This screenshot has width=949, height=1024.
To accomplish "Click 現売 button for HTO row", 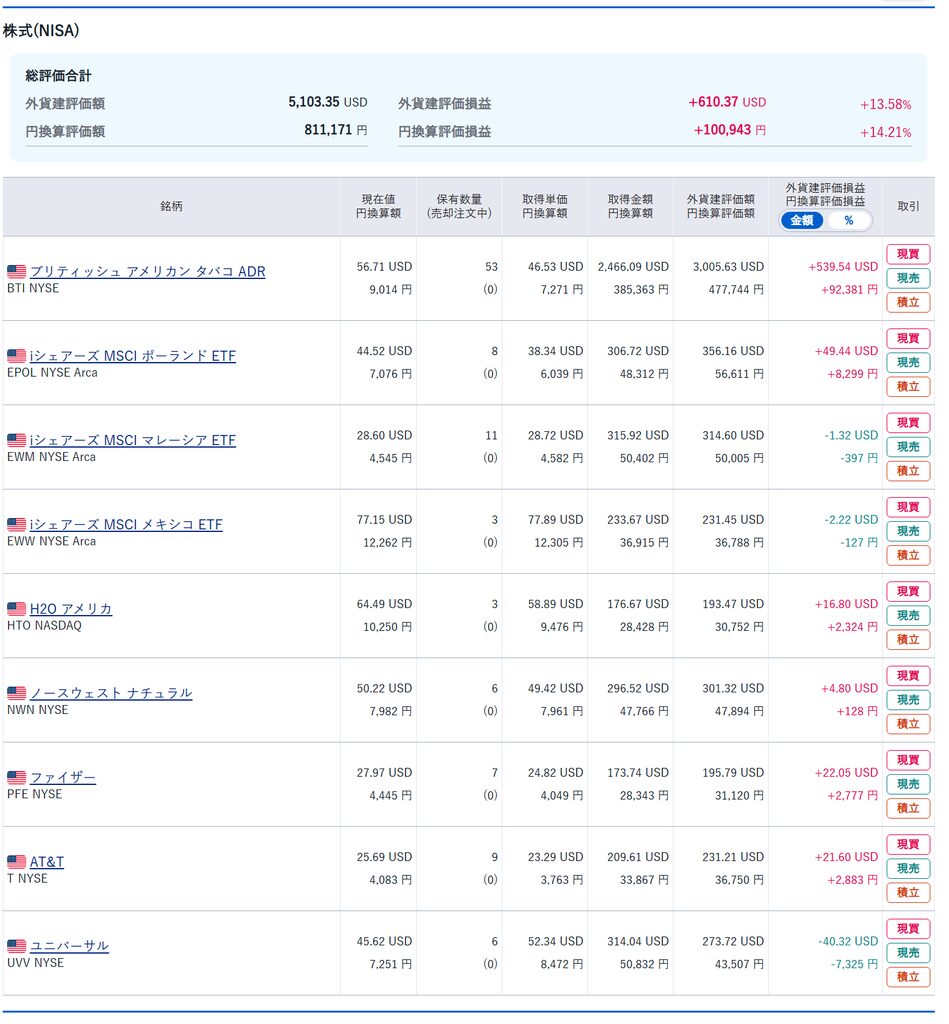I will click(x=908, y=615).
